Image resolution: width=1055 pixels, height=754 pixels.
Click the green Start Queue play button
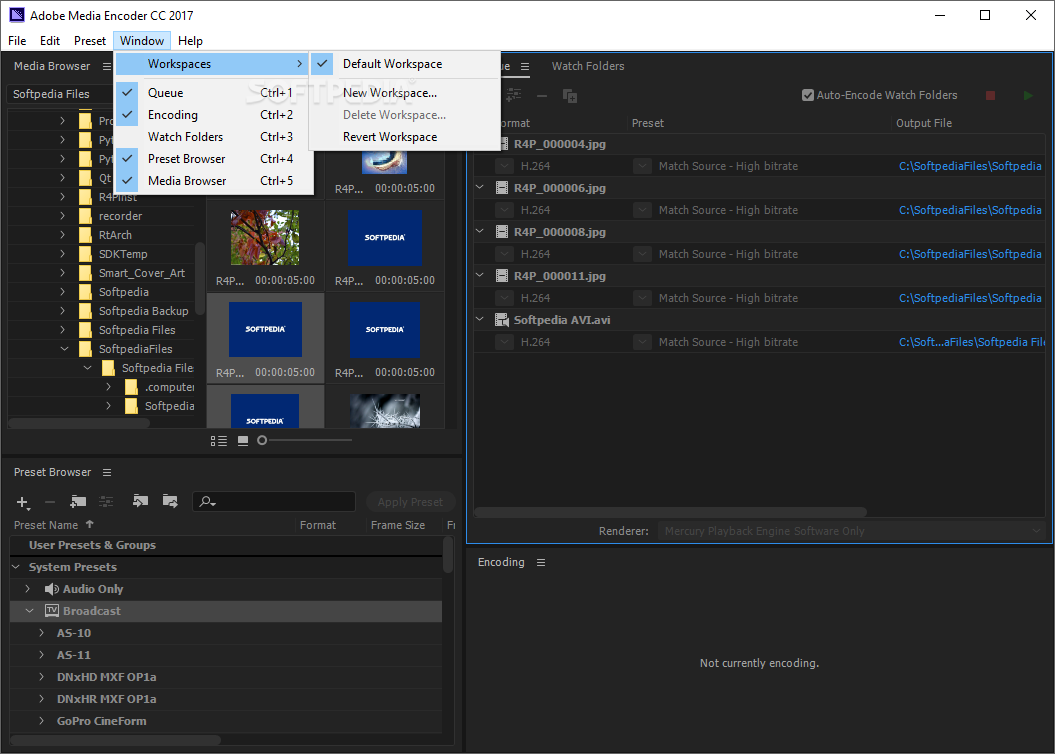pyautogui.click(x=1028, y=96)
